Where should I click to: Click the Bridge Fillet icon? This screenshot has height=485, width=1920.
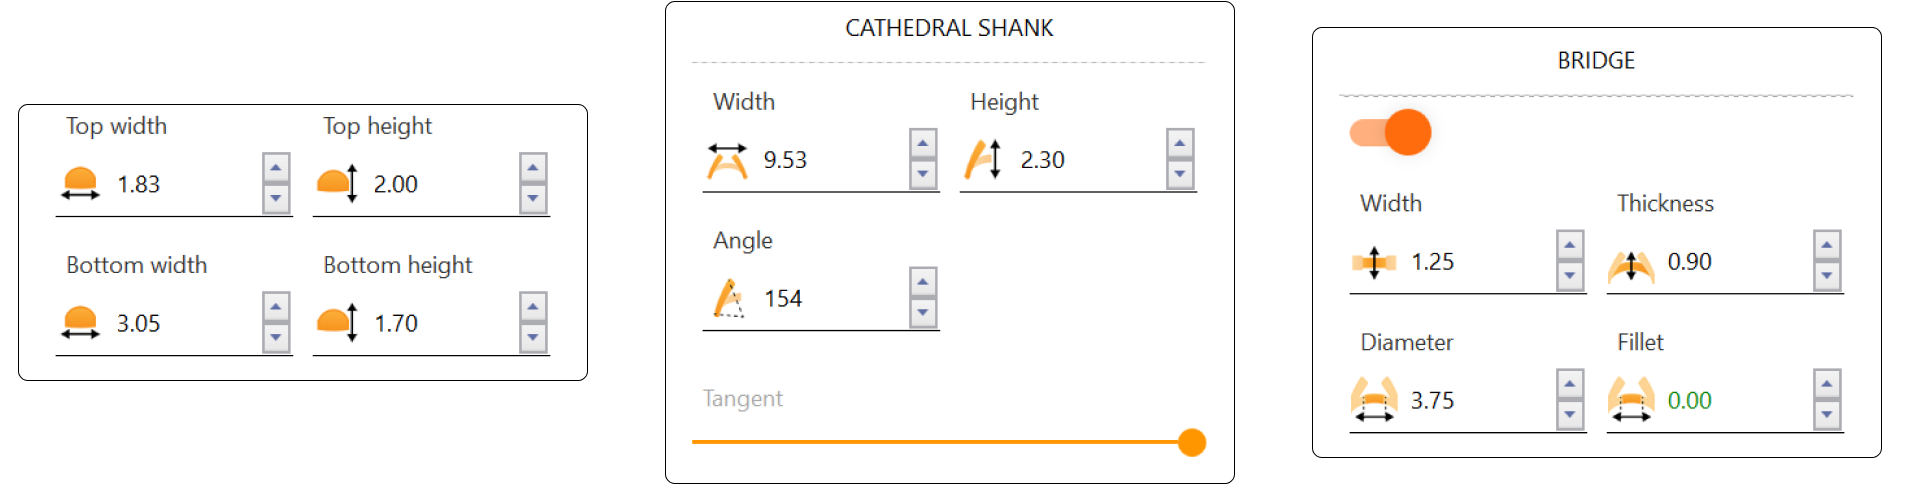pos(1631,401)
